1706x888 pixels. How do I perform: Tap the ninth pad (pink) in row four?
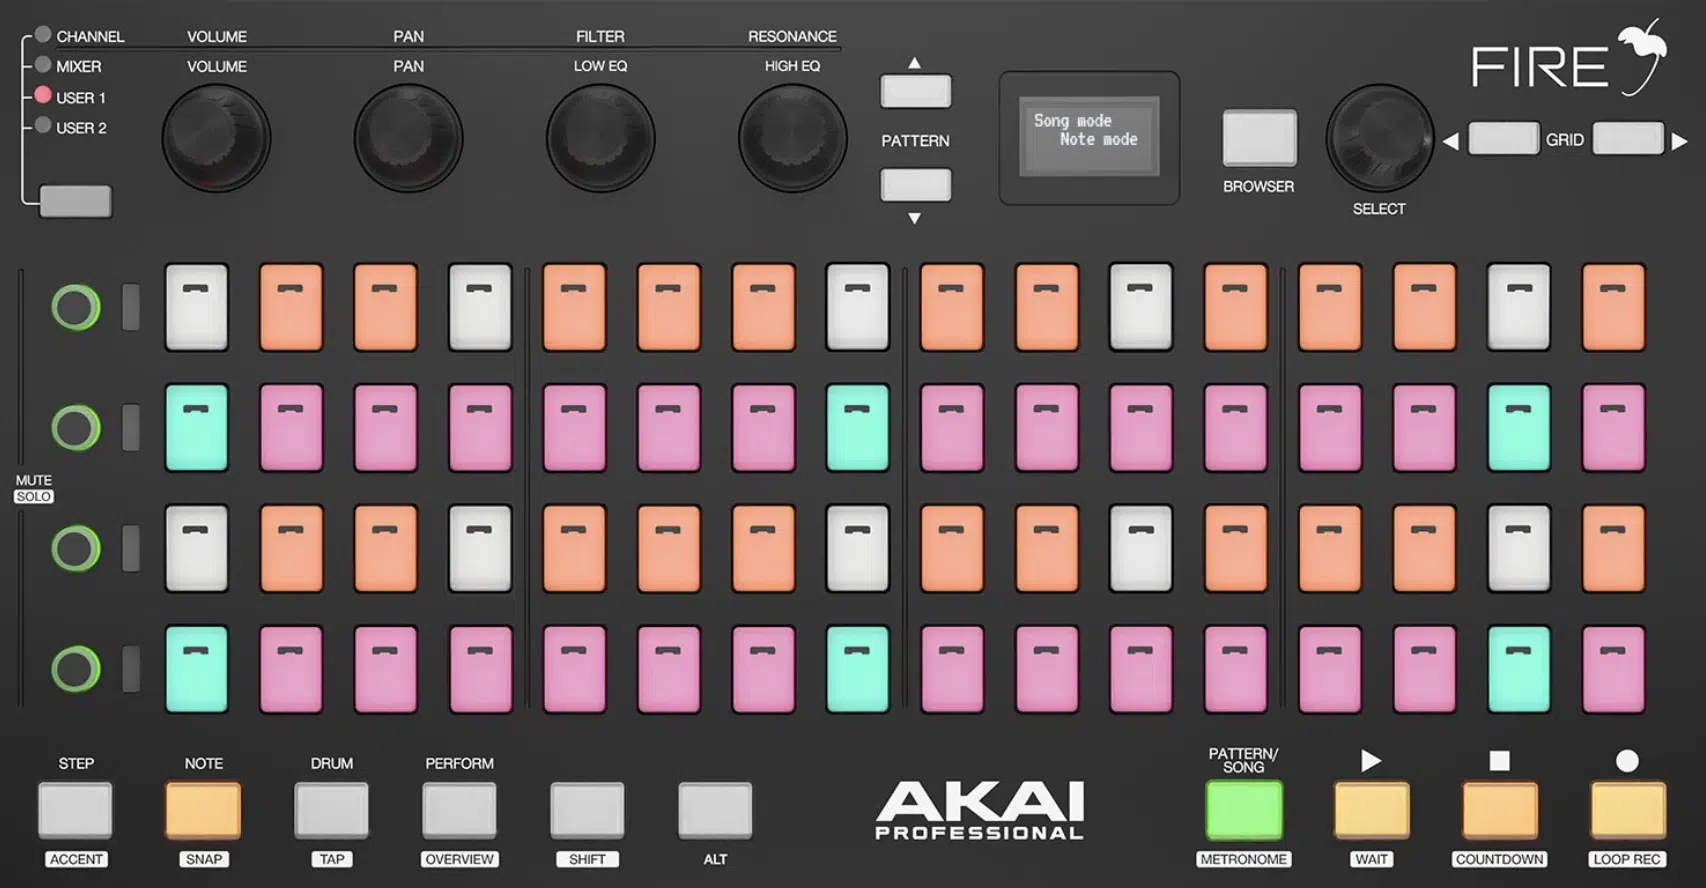click(952, 669)
